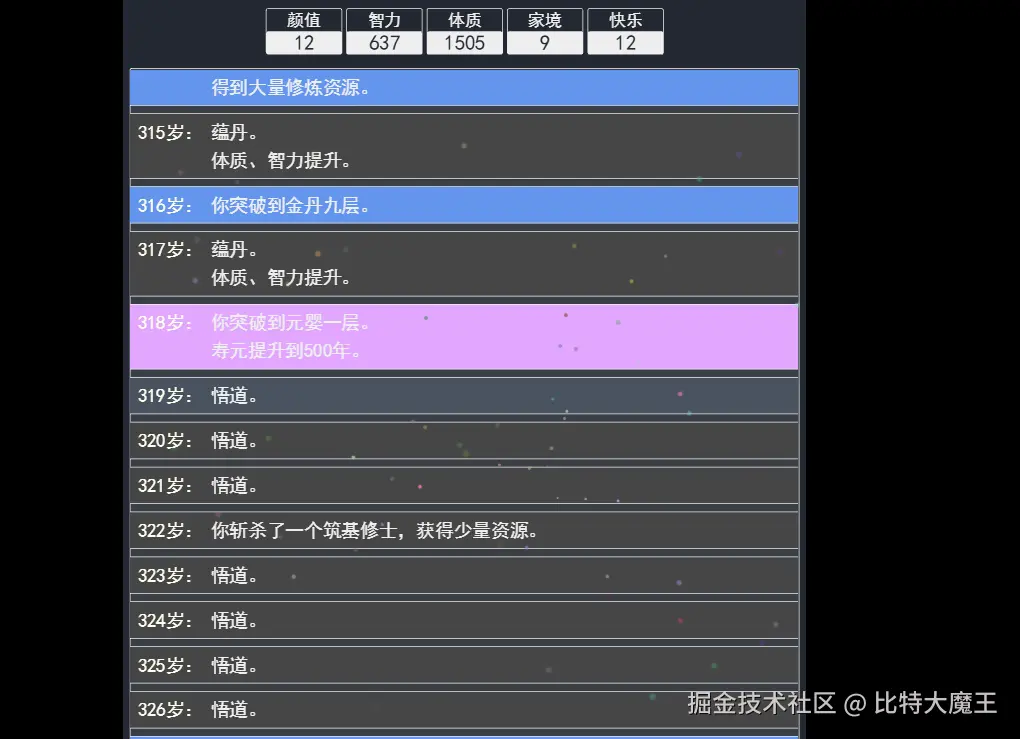This screenshot has height=739, width=1020.
Task: Click the 315岁 蕴丹 event row
Action: (463, 146)
